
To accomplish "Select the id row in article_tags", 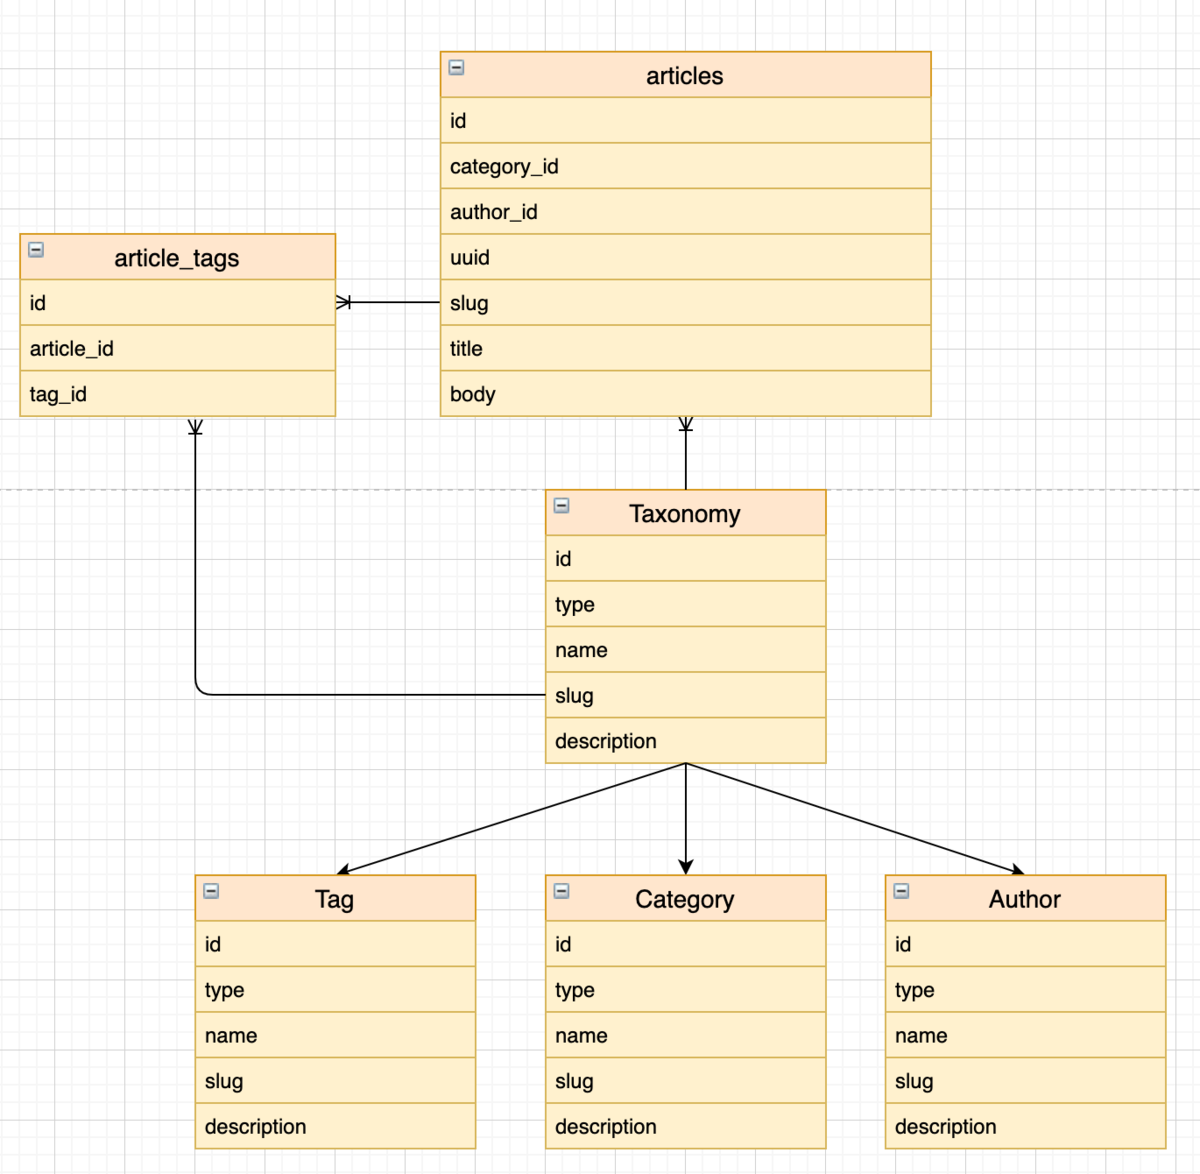I will click(x=177, y=303).
